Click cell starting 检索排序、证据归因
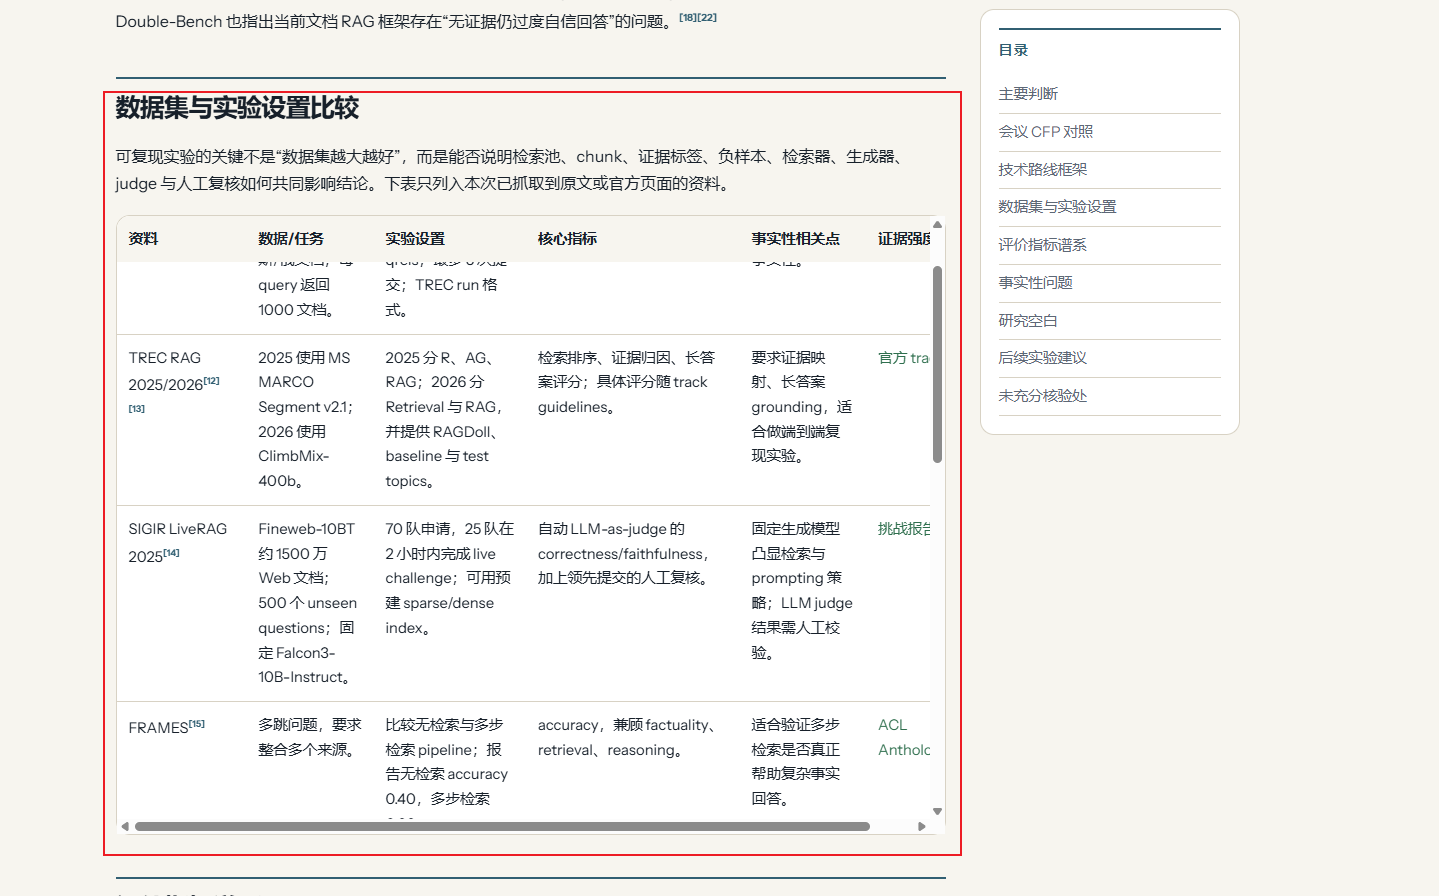The height and width of the screenshot is (896, 1439). (x=626, y=382)
